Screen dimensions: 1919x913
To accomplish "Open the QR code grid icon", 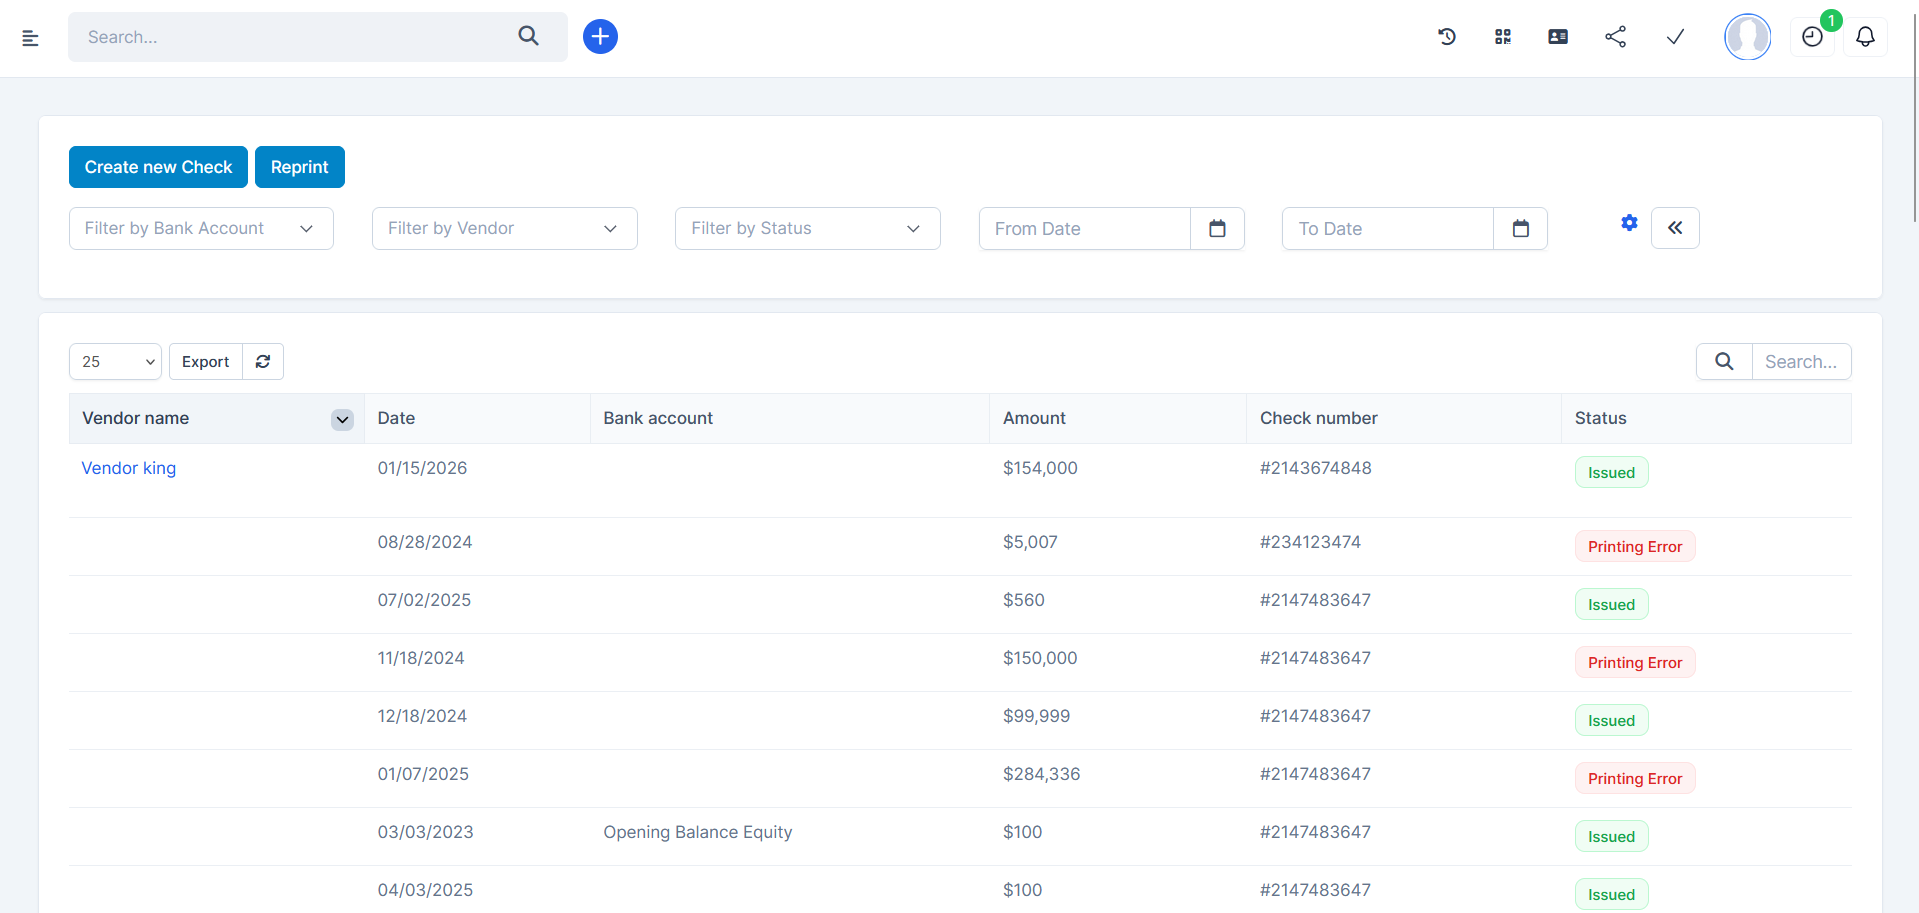I will (1502, 37).
